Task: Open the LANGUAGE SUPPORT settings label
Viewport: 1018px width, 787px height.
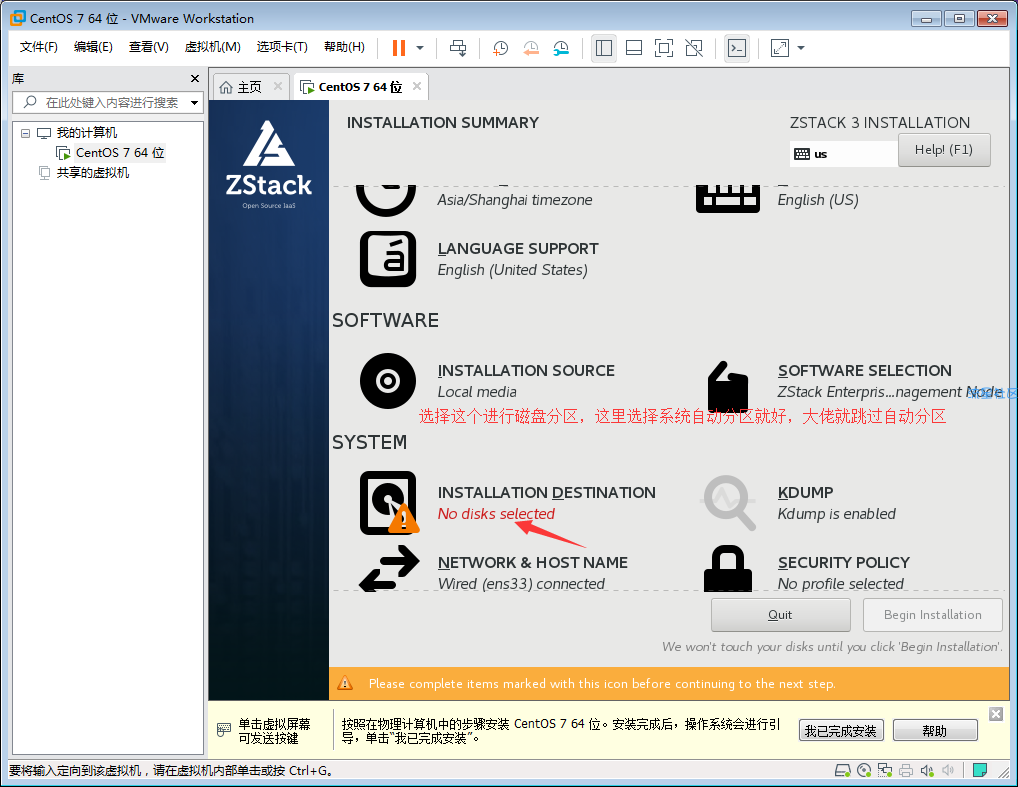Action: [518, 249]
